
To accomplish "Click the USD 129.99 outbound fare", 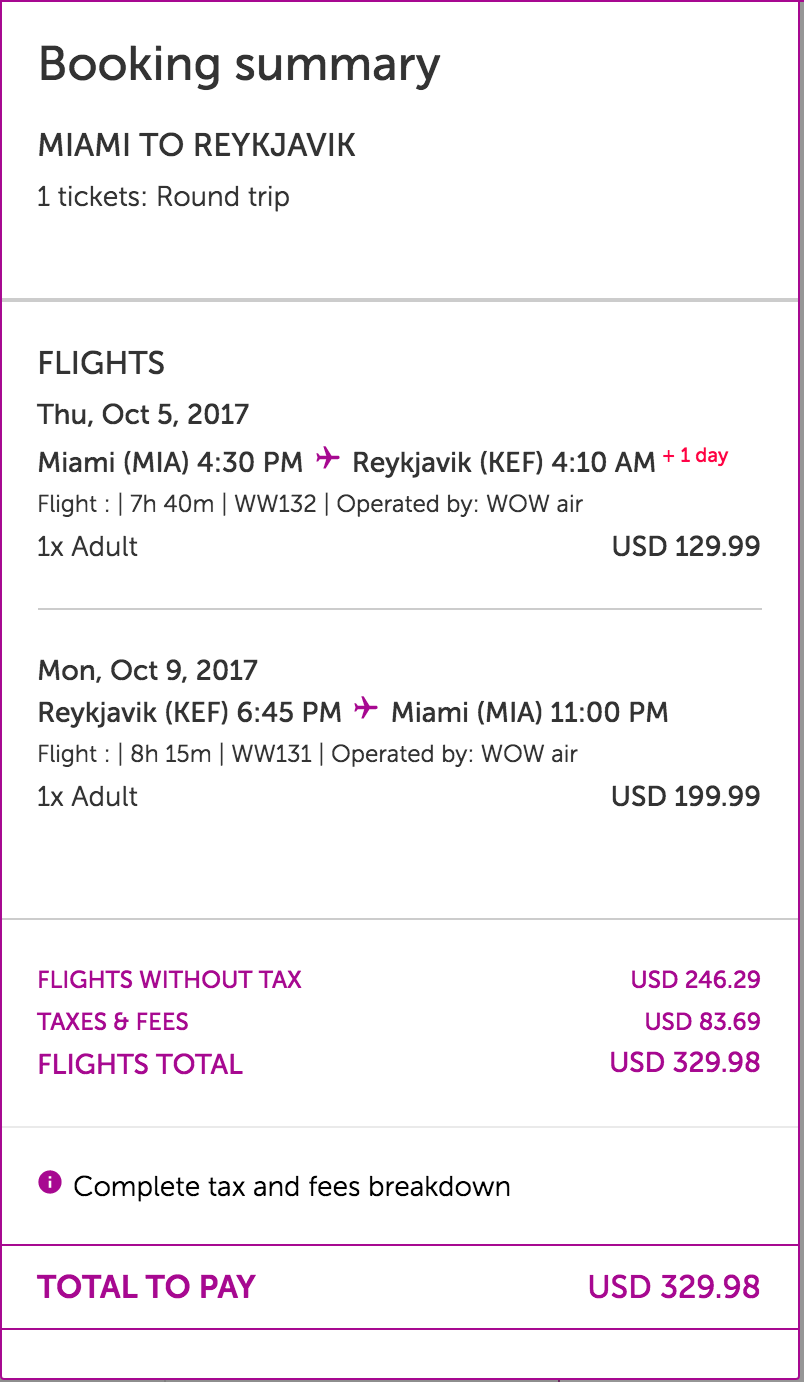I will 686,547.
